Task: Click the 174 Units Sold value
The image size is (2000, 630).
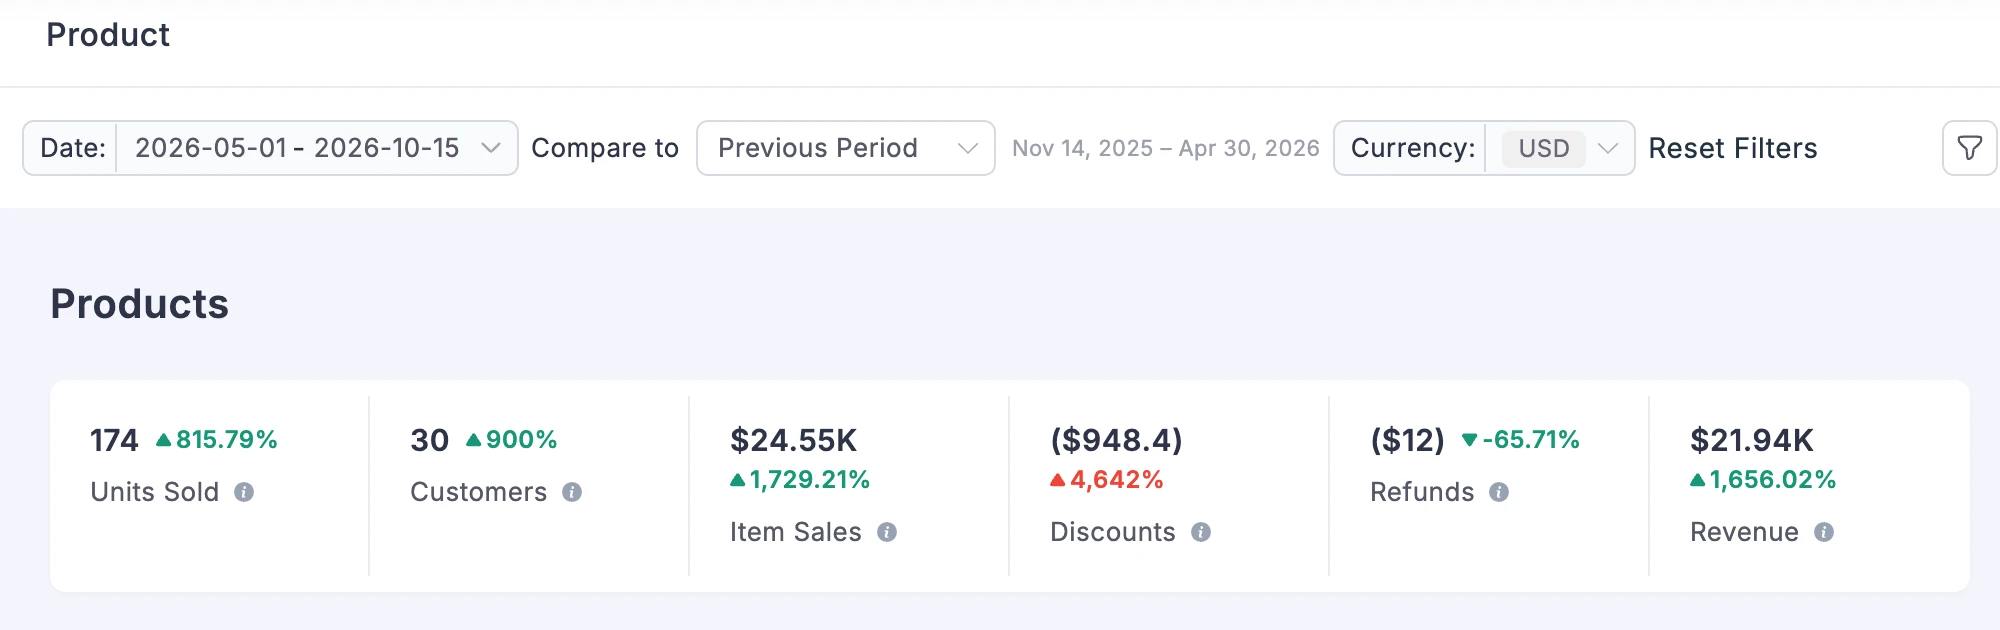Action: [114, 440]
